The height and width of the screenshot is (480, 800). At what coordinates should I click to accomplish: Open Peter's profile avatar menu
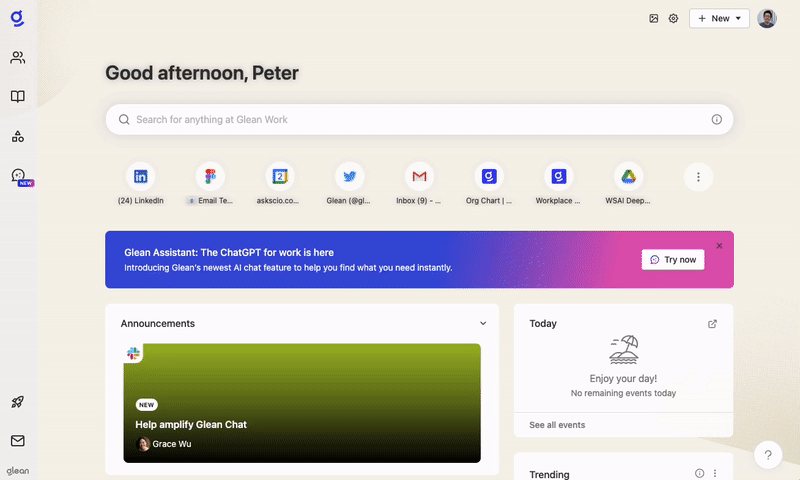[767, 18]
